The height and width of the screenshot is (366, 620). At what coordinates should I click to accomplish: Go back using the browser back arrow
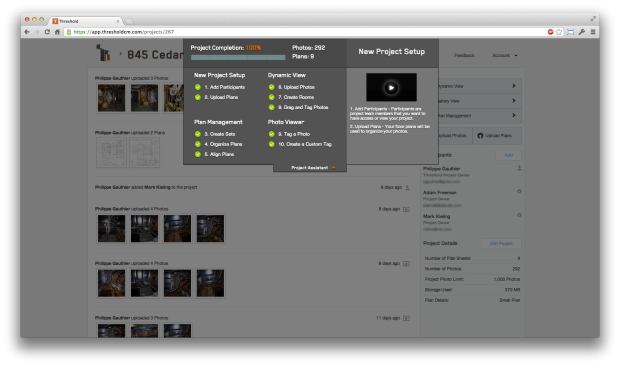(x=27, y=32)
